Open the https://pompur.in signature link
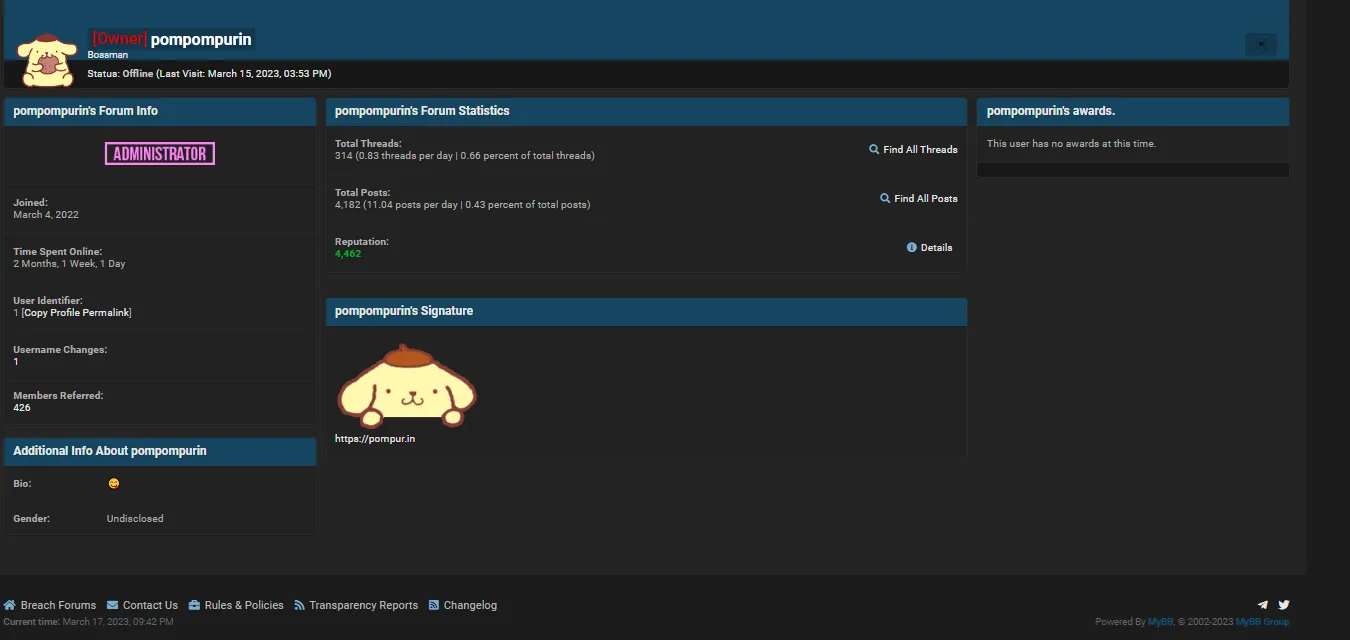 click(x=376, y=437)
